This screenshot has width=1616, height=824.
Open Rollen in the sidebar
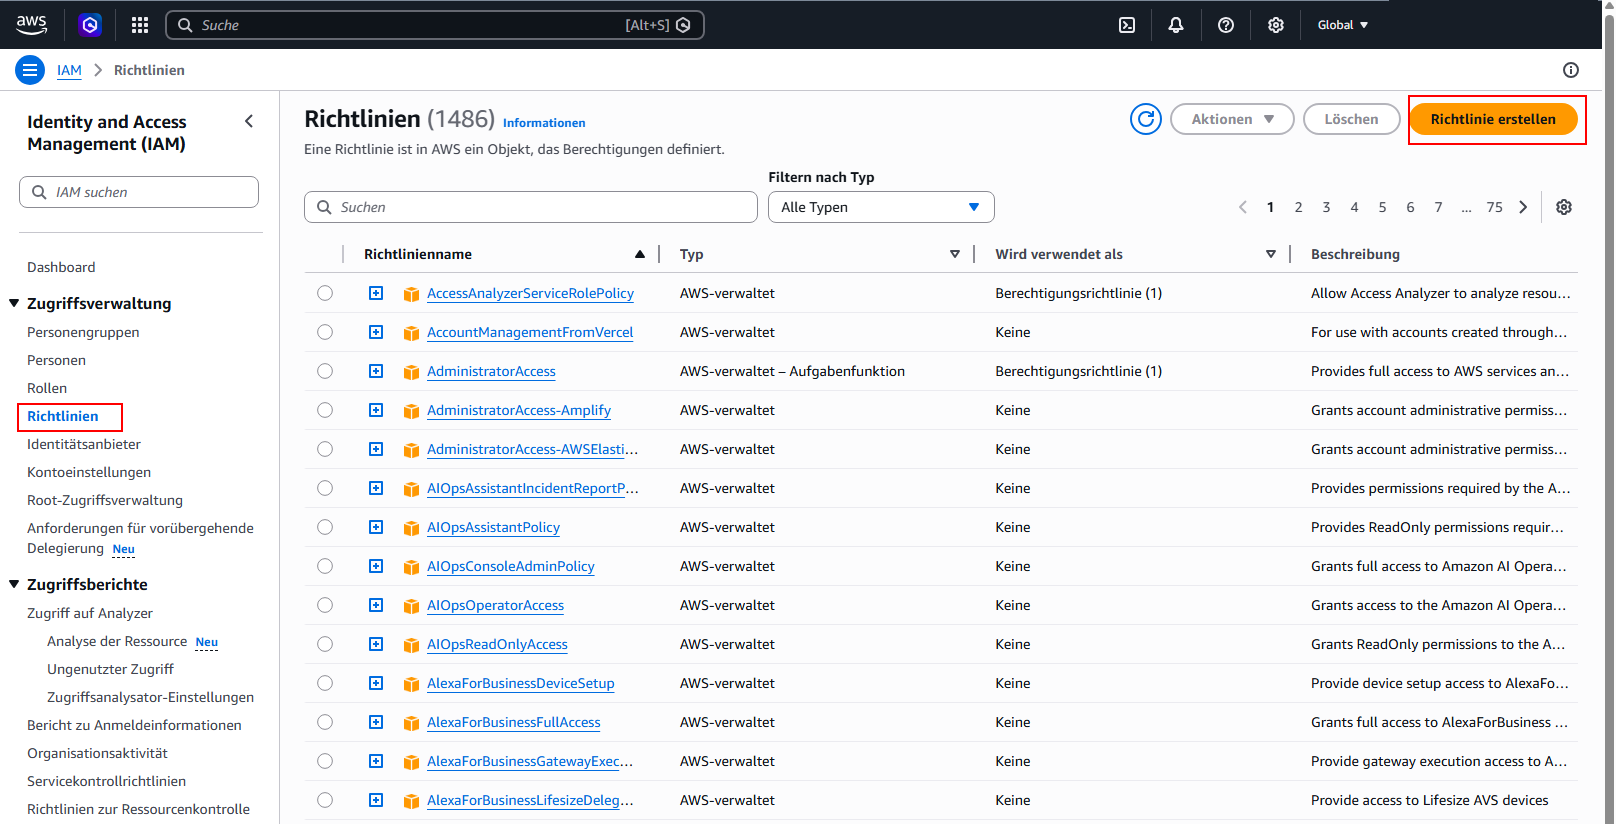click(47, 388)
